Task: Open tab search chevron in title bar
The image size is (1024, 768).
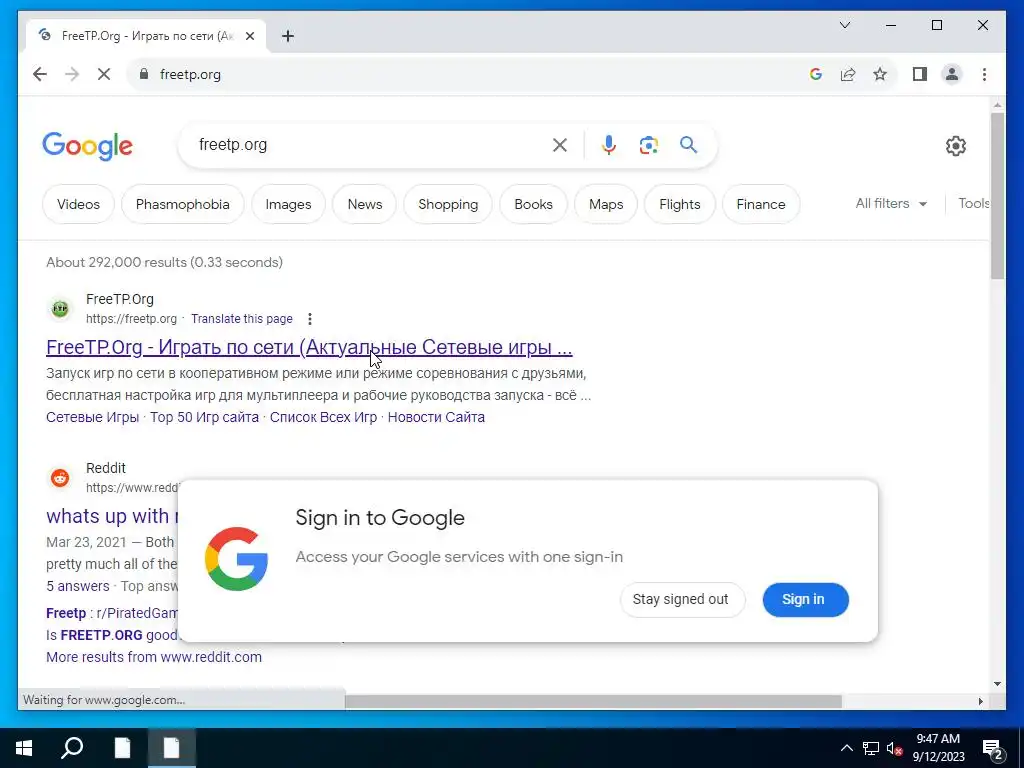Action: (844, 25)
